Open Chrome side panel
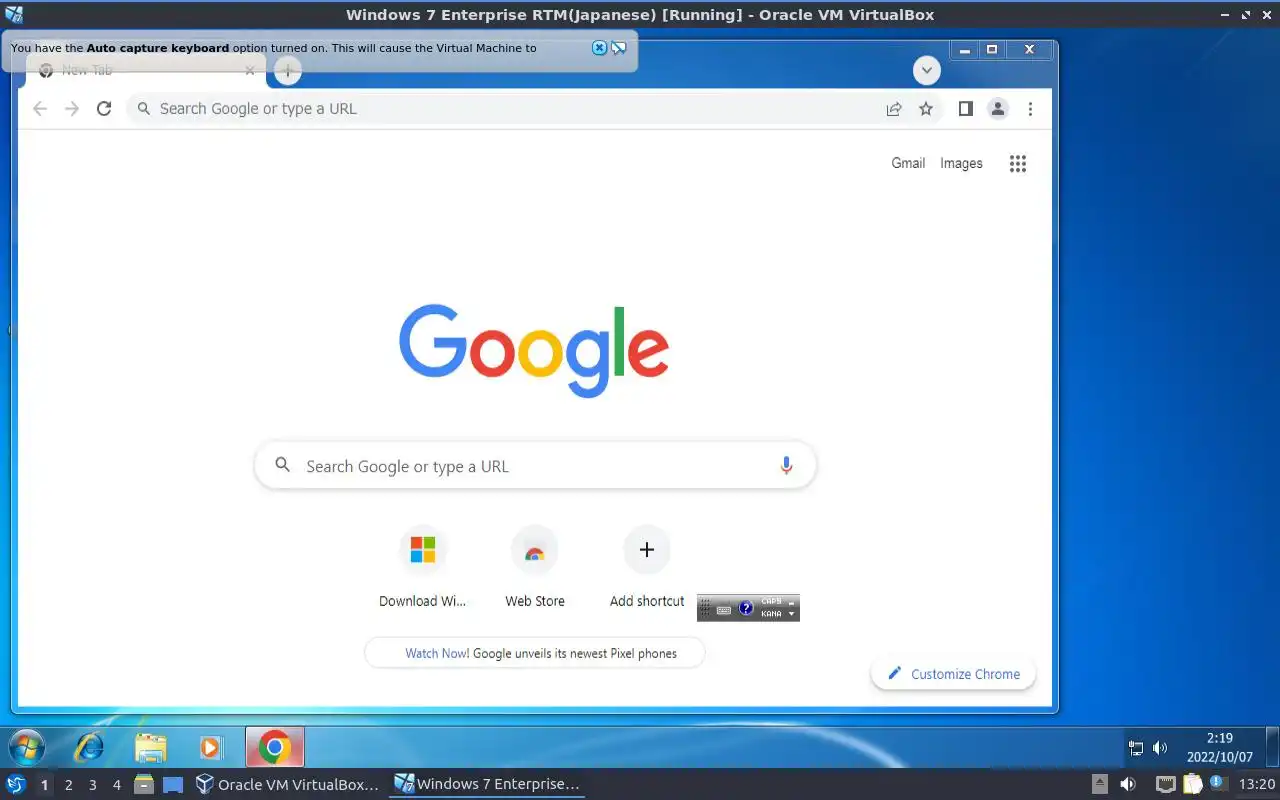Image resolution: width=1280 pixels, height=800 pixels. pos(965,109)
